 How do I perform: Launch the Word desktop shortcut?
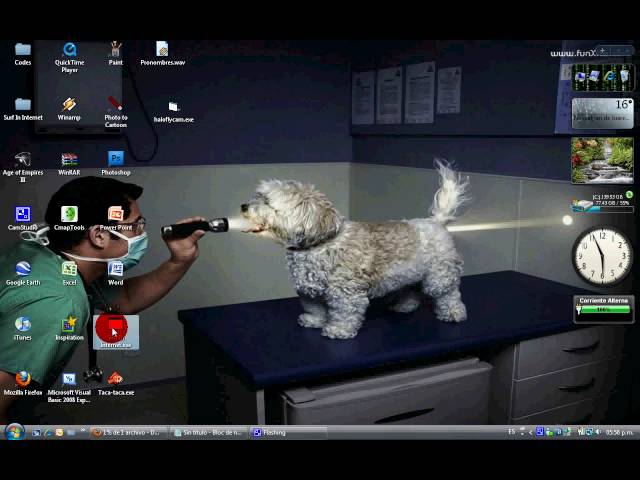pyautogui.click(x=116, y=274)
